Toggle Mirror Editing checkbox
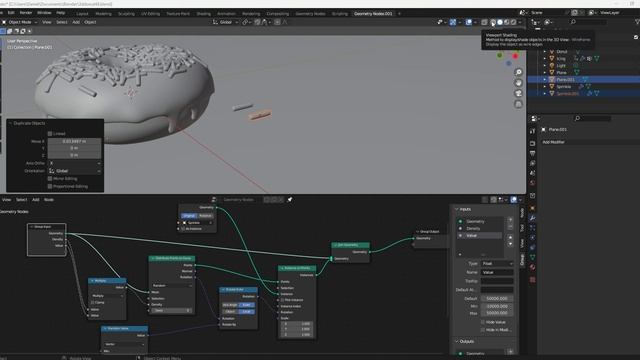 coord(50,179)
